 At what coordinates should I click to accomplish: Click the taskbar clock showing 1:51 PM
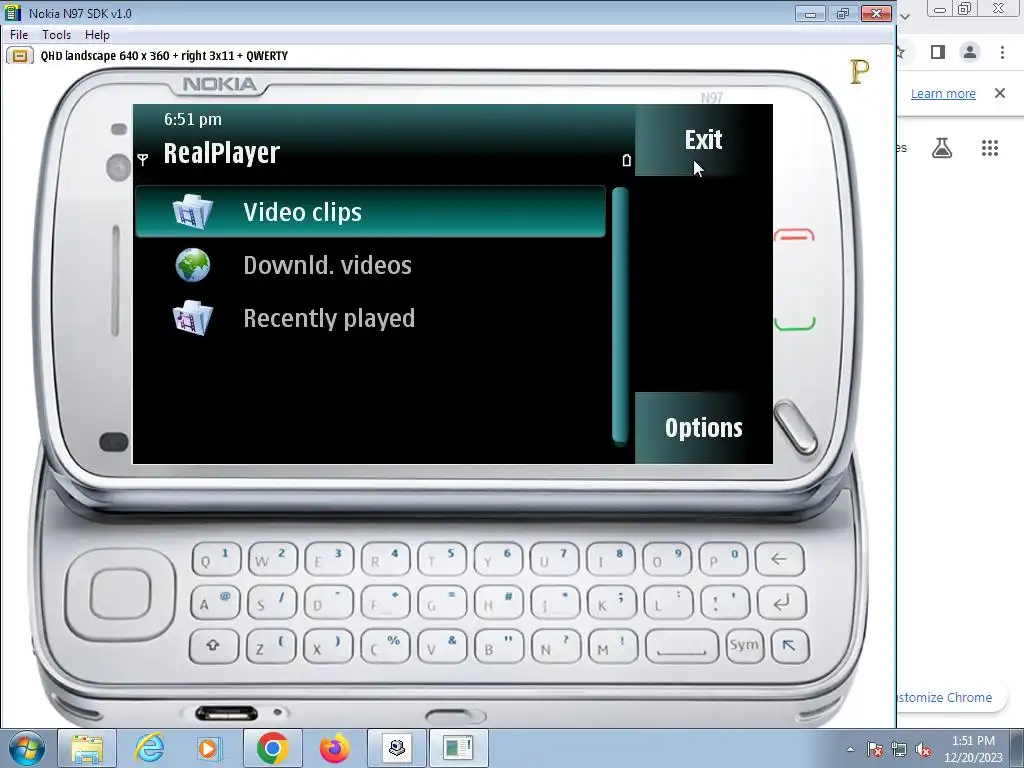pyautogui.click(x=973, y=749)
